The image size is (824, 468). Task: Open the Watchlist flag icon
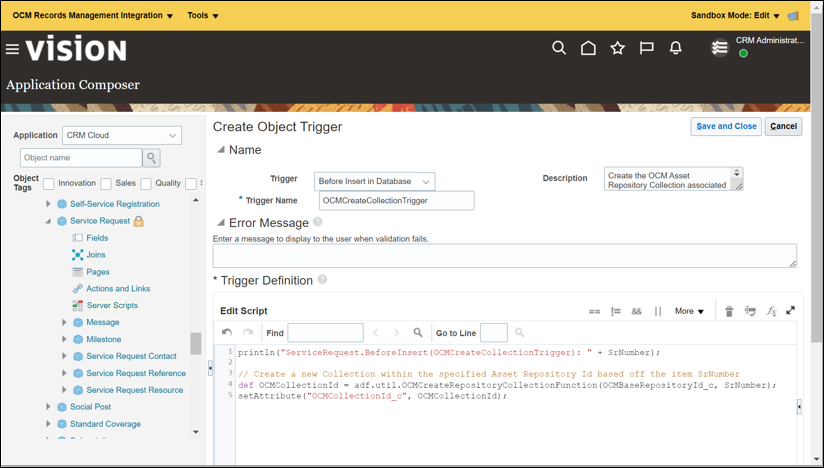(646, 48)
